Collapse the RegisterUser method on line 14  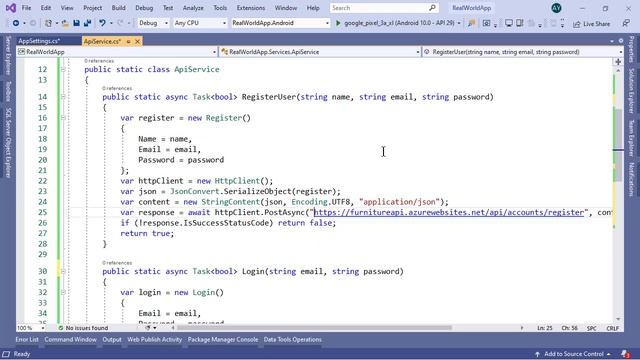pyautogui.click(x=63, y=97)
